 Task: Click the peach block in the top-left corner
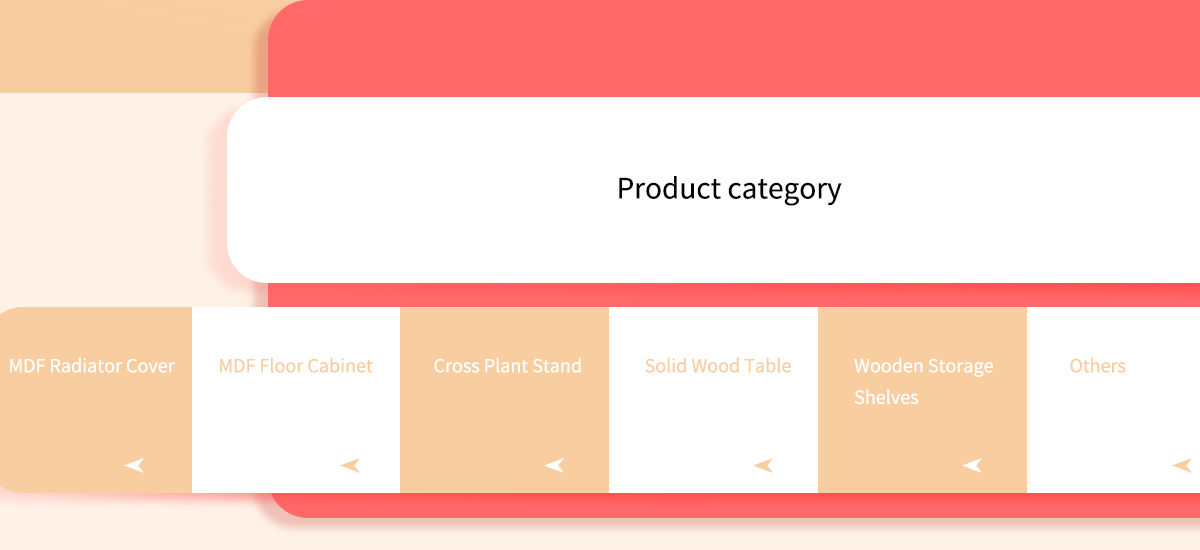point(134,46)
